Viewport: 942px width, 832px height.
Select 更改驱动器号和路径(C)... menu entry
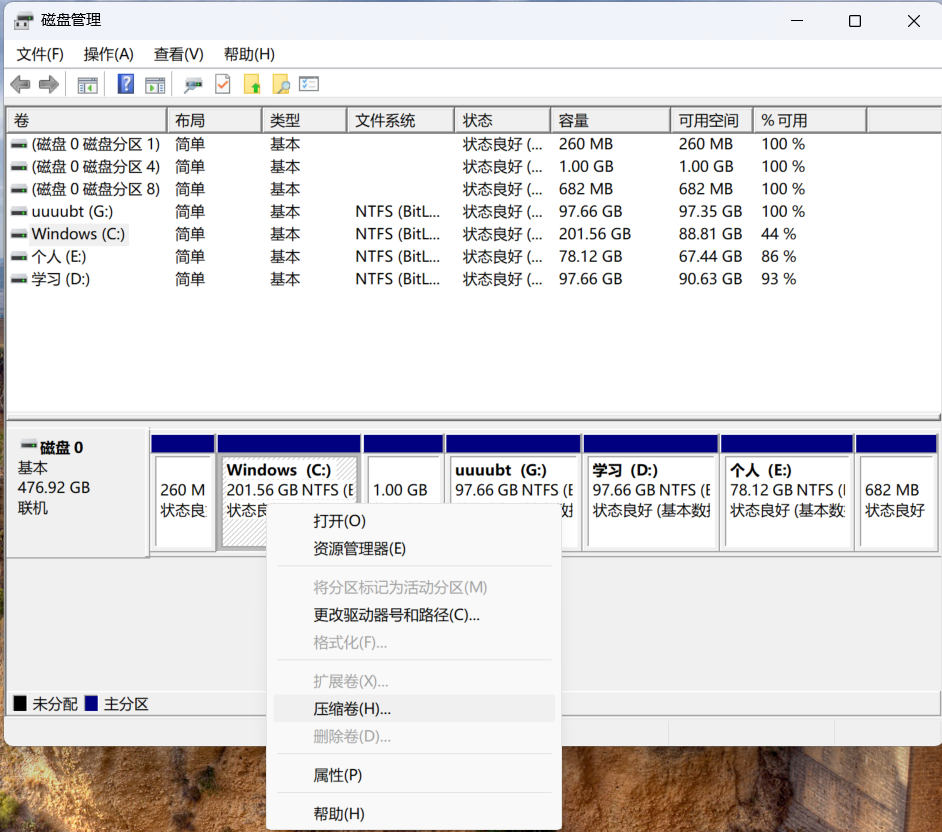413,615
